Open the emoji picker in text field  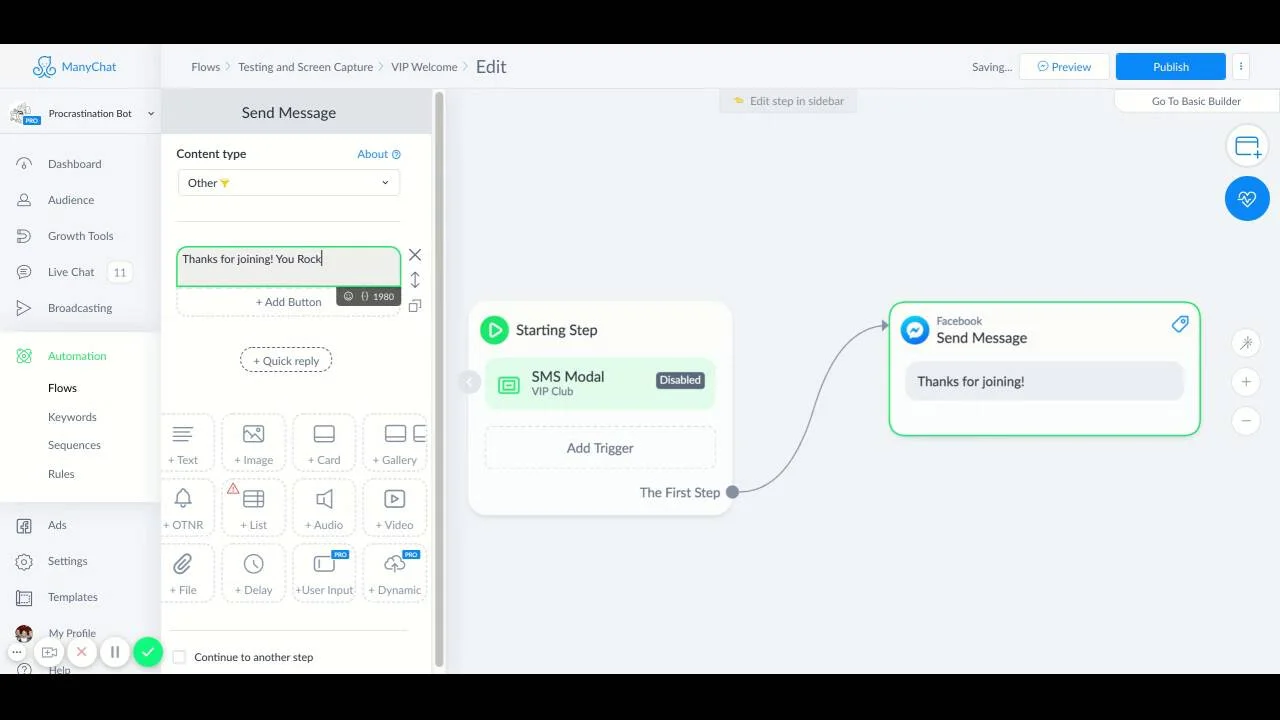348,296
